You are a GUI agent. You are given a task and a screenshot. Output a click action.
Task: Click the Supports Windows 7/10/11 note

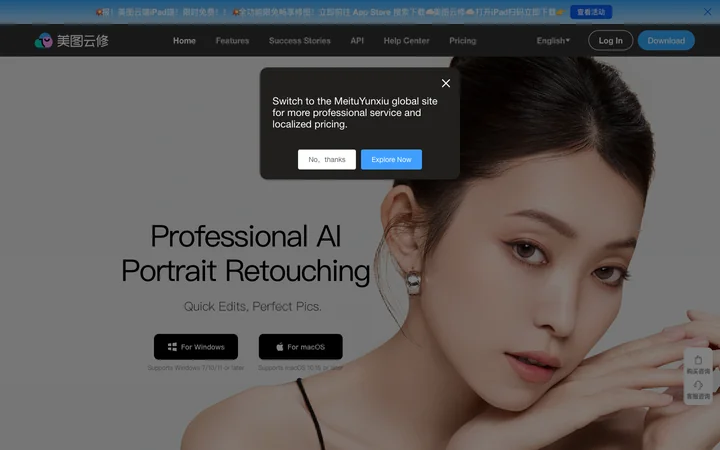point(196,368)
